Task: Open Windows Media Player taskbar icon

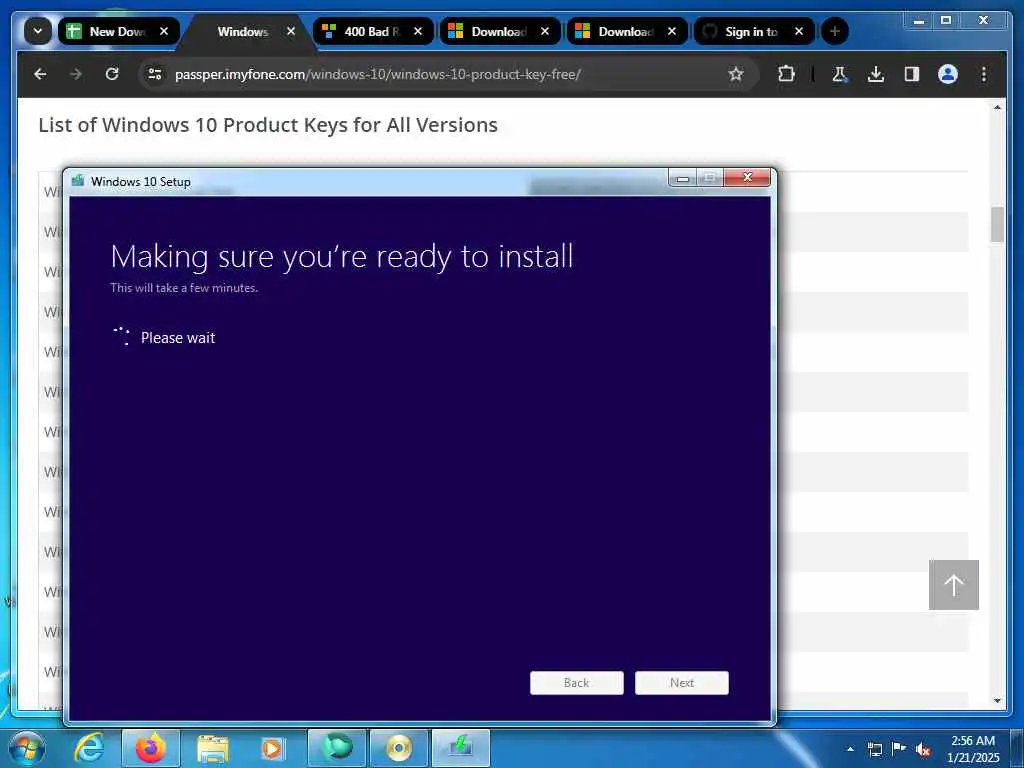Action: click(x=272, y=748)
